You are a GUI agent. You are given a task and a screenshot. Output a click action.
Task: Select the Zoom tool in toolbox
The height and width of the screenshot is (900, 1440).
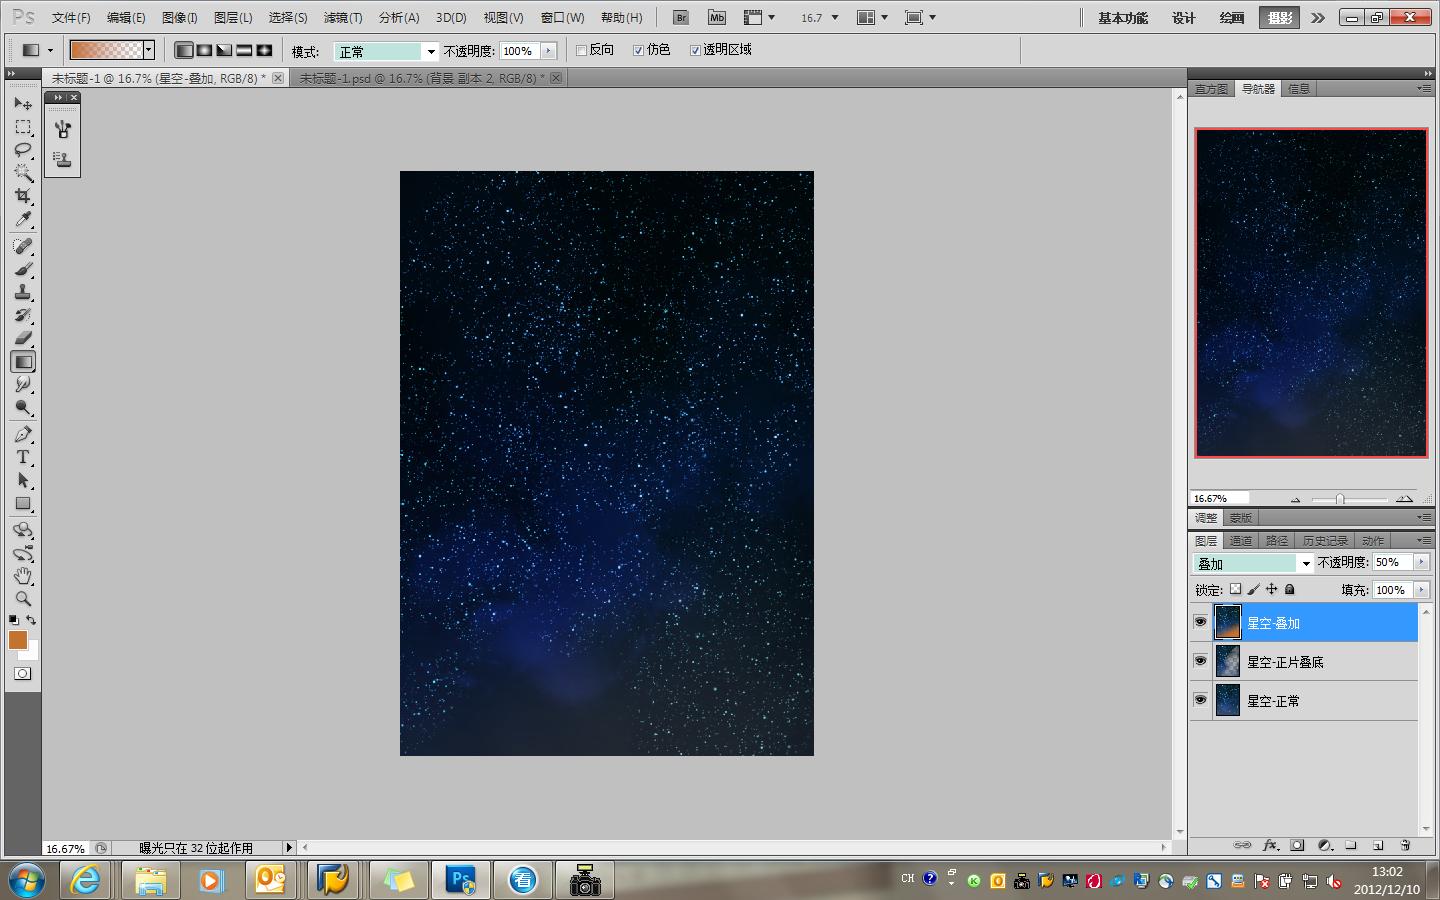click(23, 599)
